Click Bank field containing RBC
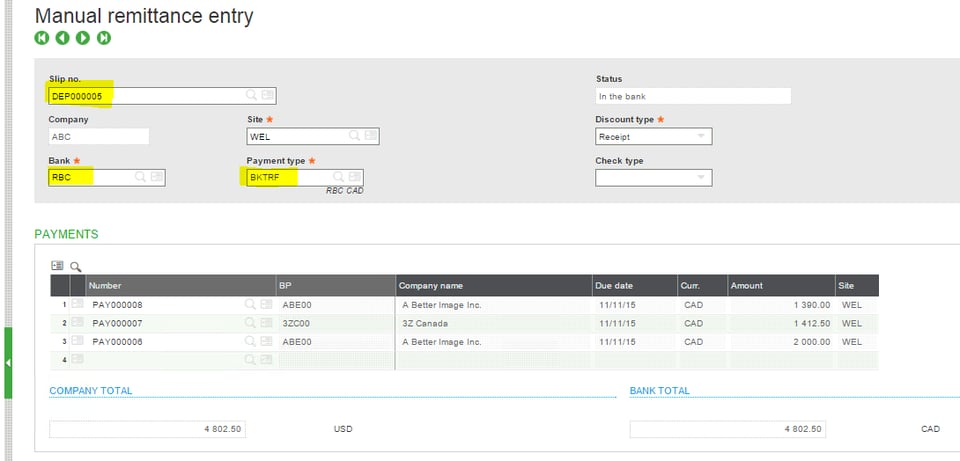960x461 pixels. click(107, 178)
